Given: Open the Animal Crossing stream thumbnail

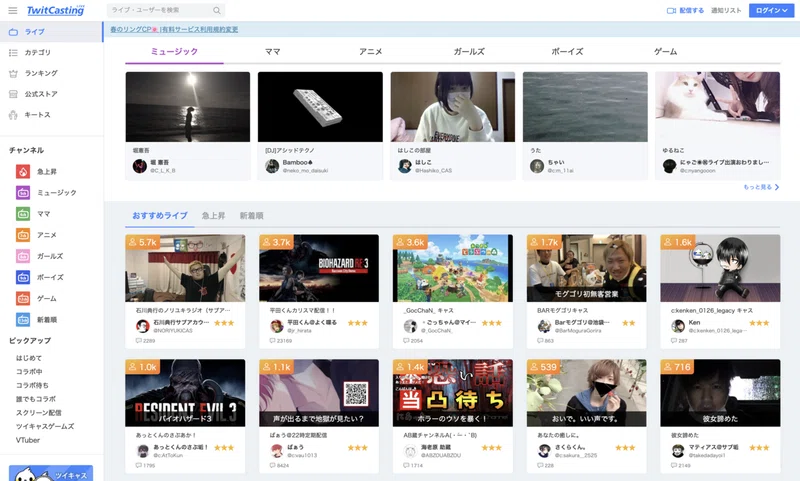Looking at the screenshot, I should (x=453, y=268).
